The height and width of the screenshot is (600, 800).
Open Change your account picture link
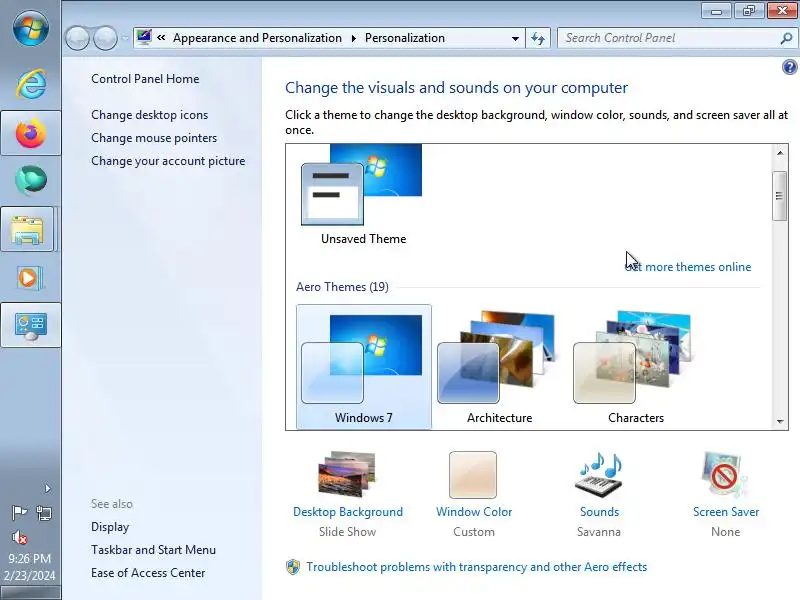tap(168, 161)
